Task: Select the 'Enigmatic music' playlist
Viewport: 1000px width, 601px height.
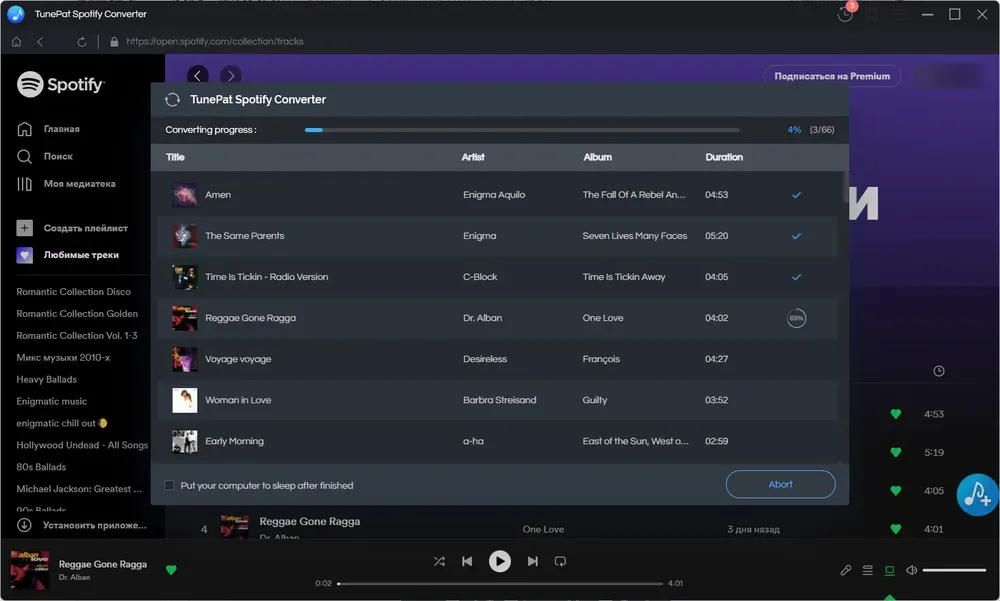Action: click(x=52, y=401)
